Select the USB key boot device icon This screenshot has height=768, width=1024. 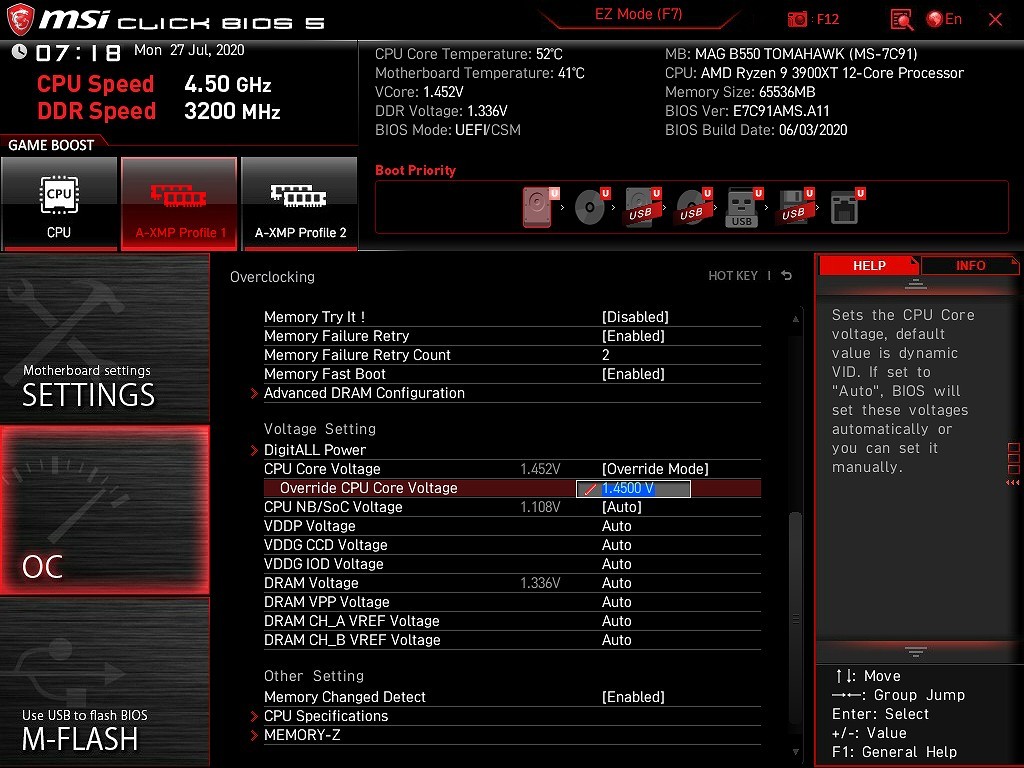click(x=742, y=208)
